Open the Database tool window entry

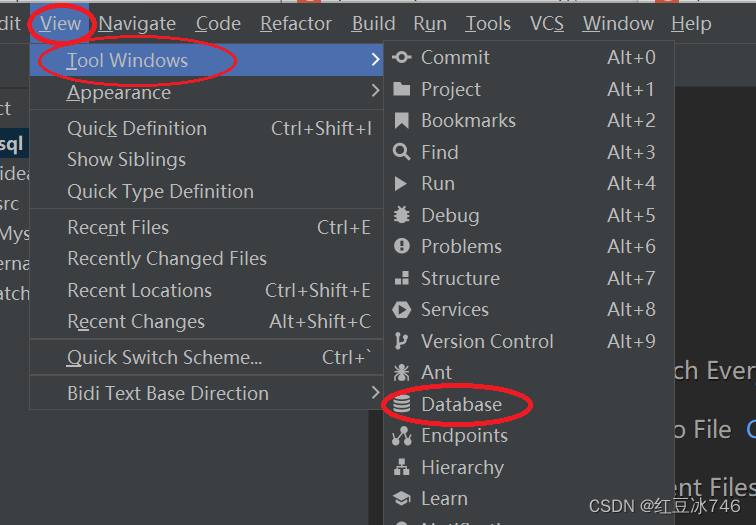[x=529, y=404]
